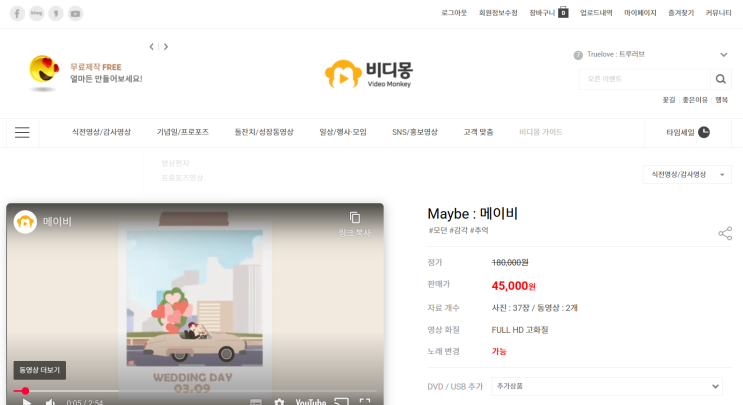Open the video settings gear
This screenshot has height=405, width=743.
coord(279,402)
